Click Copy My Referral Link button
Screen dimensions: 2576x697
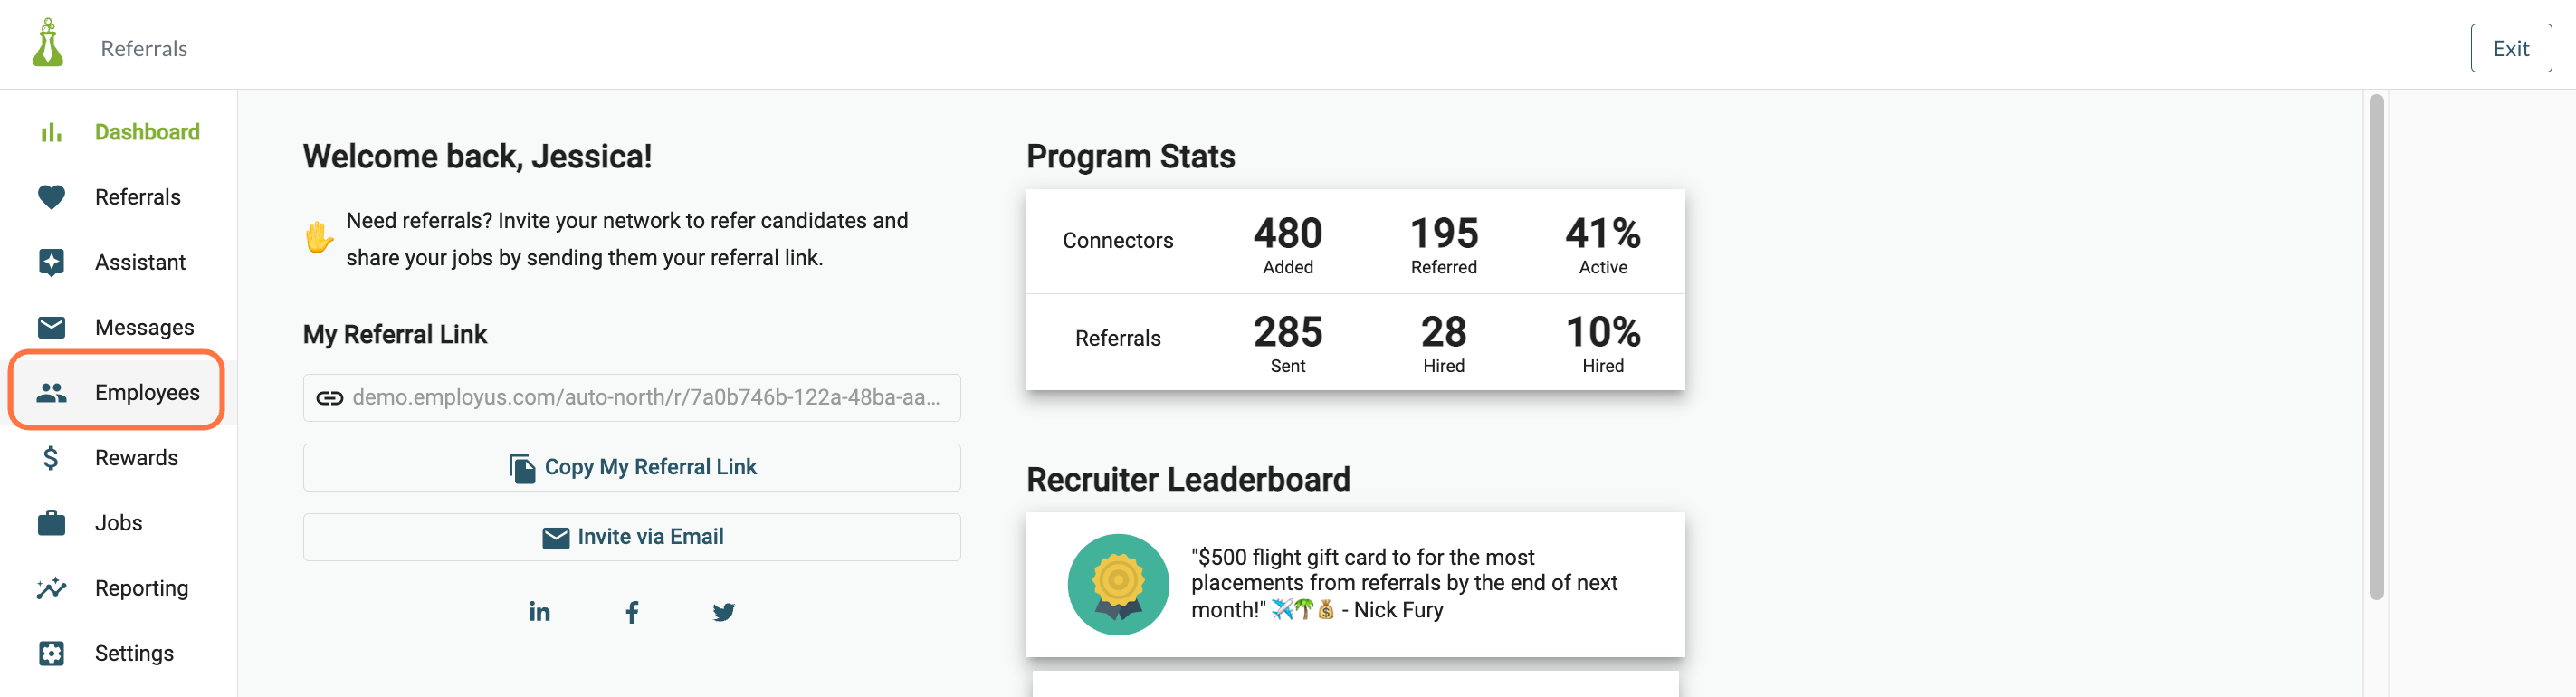pos(632,467)
